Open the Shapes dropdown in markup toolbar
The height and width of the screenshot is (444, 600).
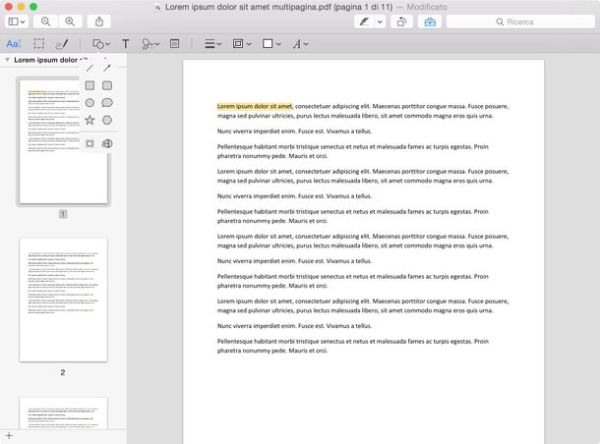[x=101, y=44]
